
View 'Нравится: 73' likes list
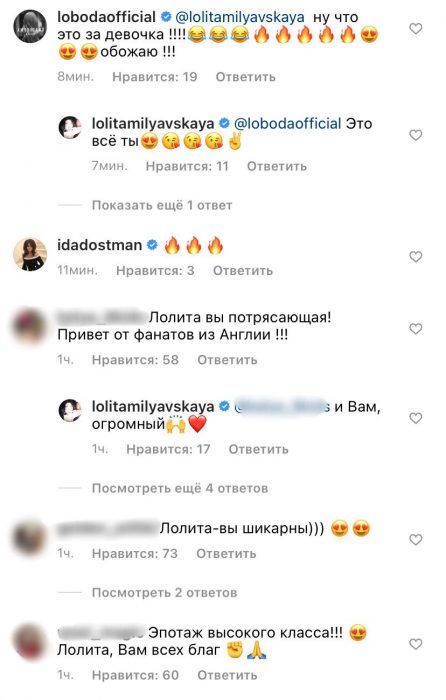(x=134, y=554)
